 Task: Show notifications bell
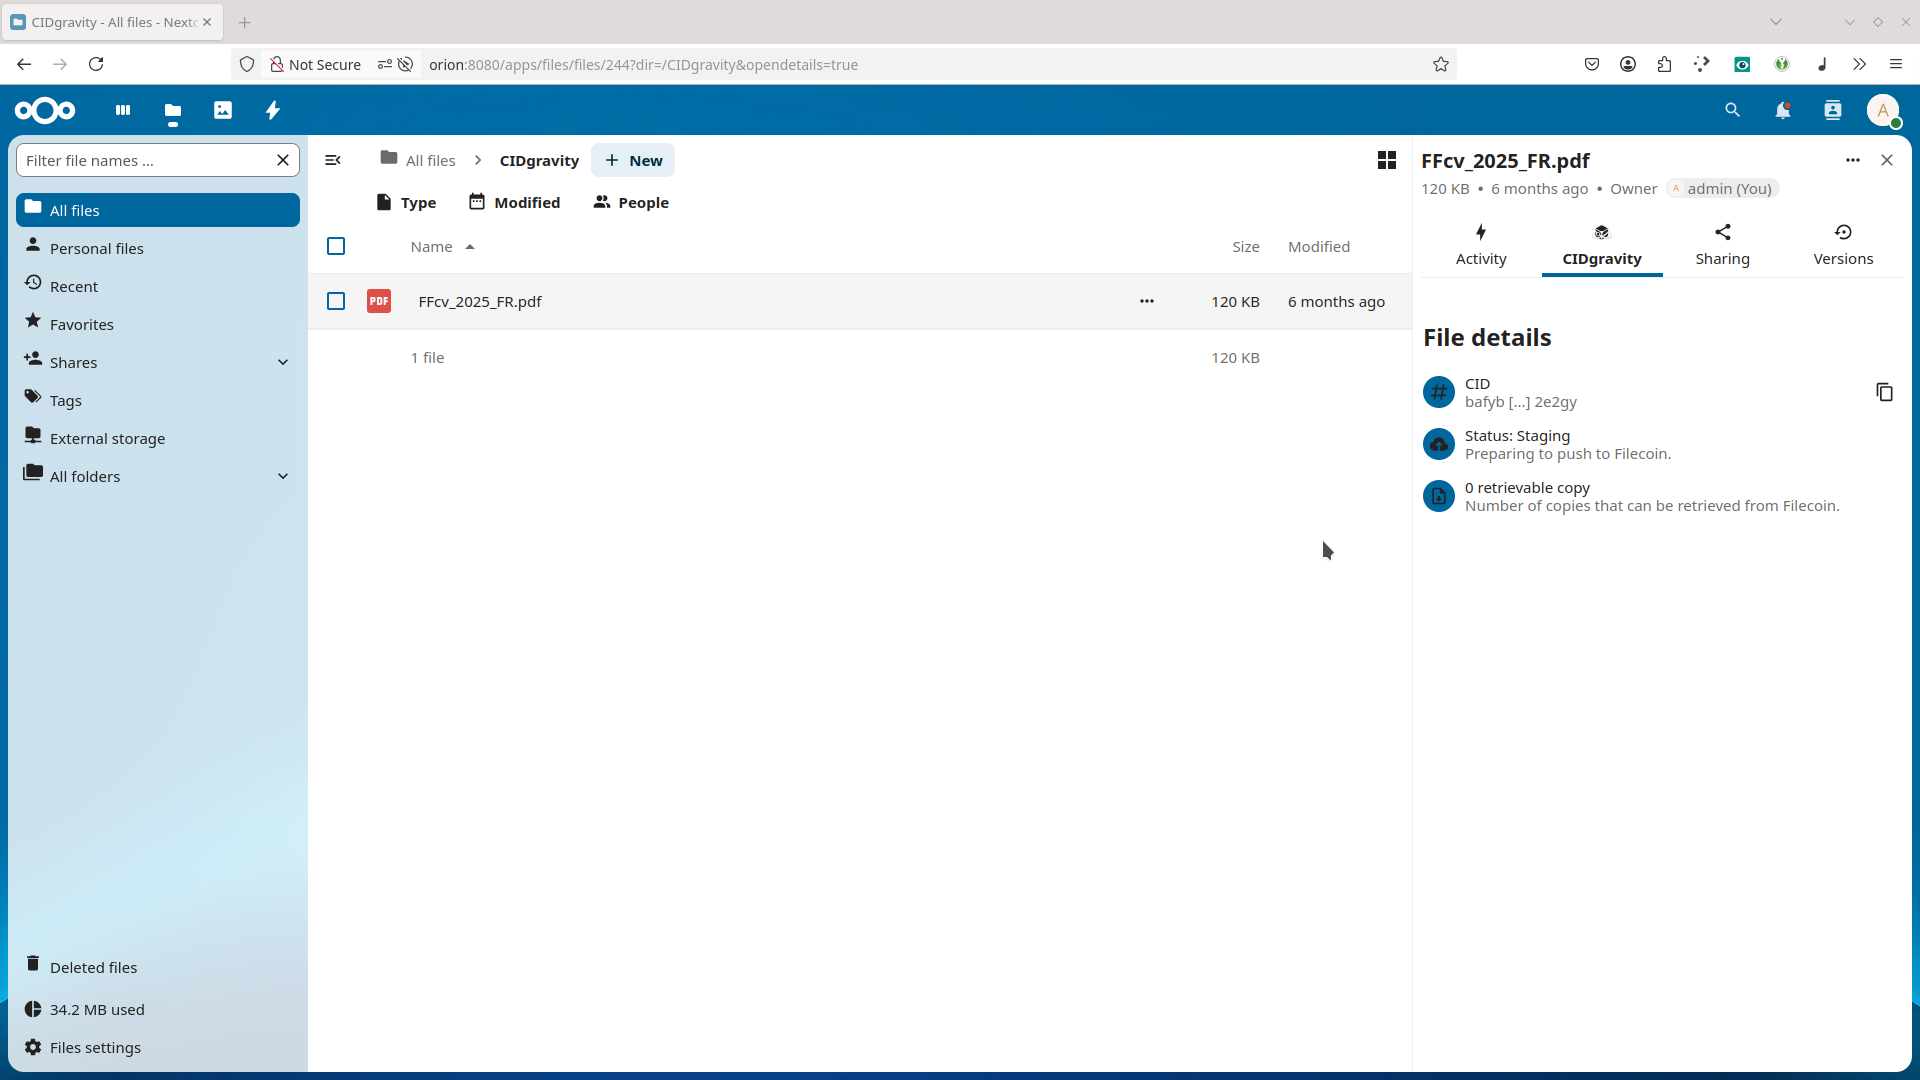pyautogui.click(x=1783, y=110)
